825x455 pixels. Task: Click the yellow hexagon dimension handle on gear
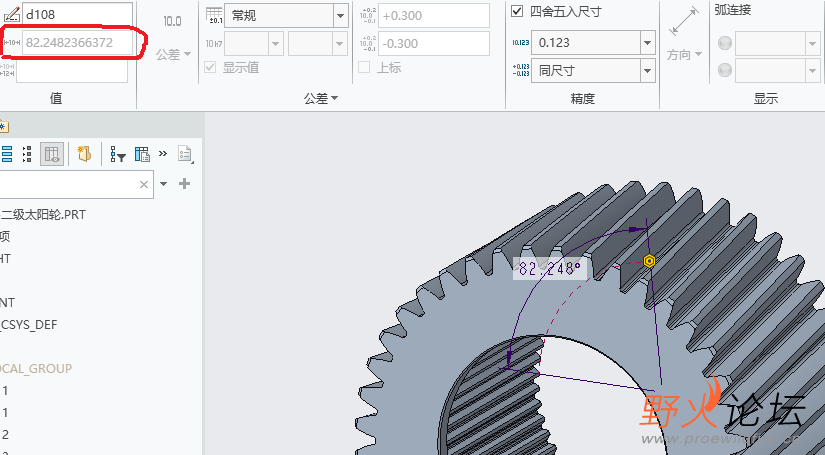coord(649,261)
